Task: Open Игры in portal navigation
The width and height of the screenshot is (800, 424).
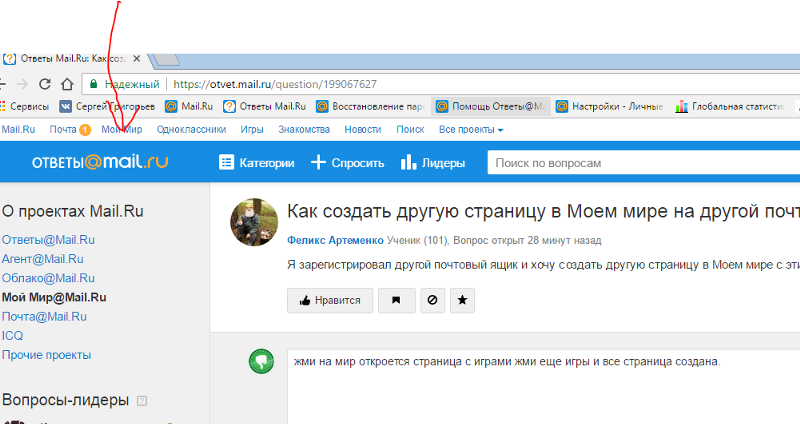Action: (x=252, y=130)
